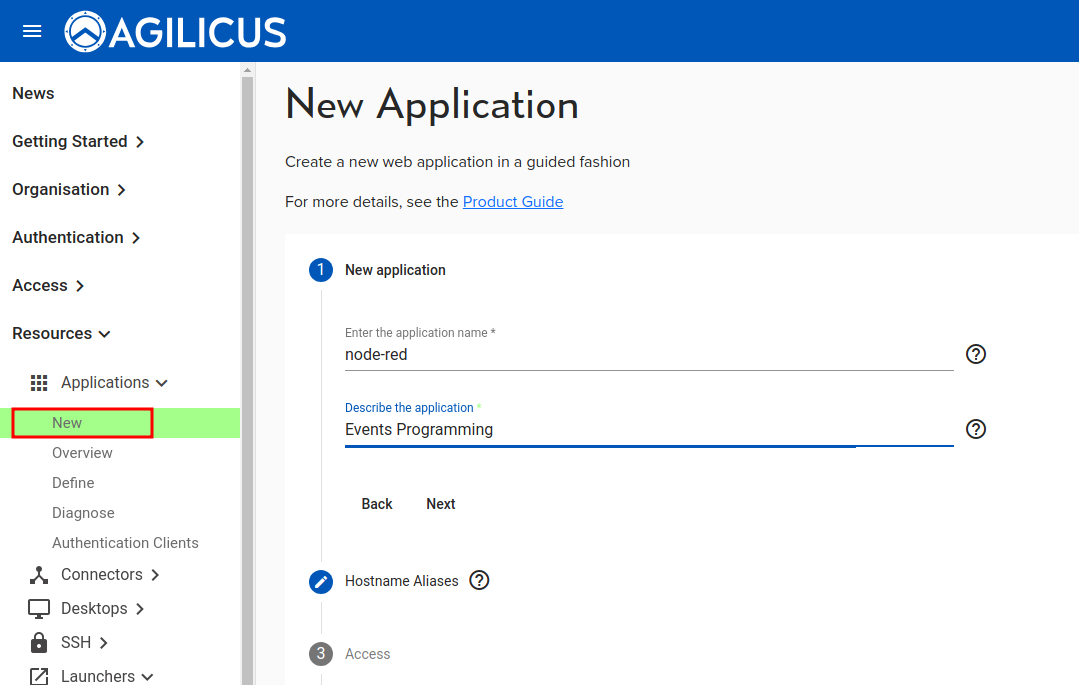Viewport: 1079px width, 685px height.
Task: Click the step 1 New application circle
Action: point(321,270)
